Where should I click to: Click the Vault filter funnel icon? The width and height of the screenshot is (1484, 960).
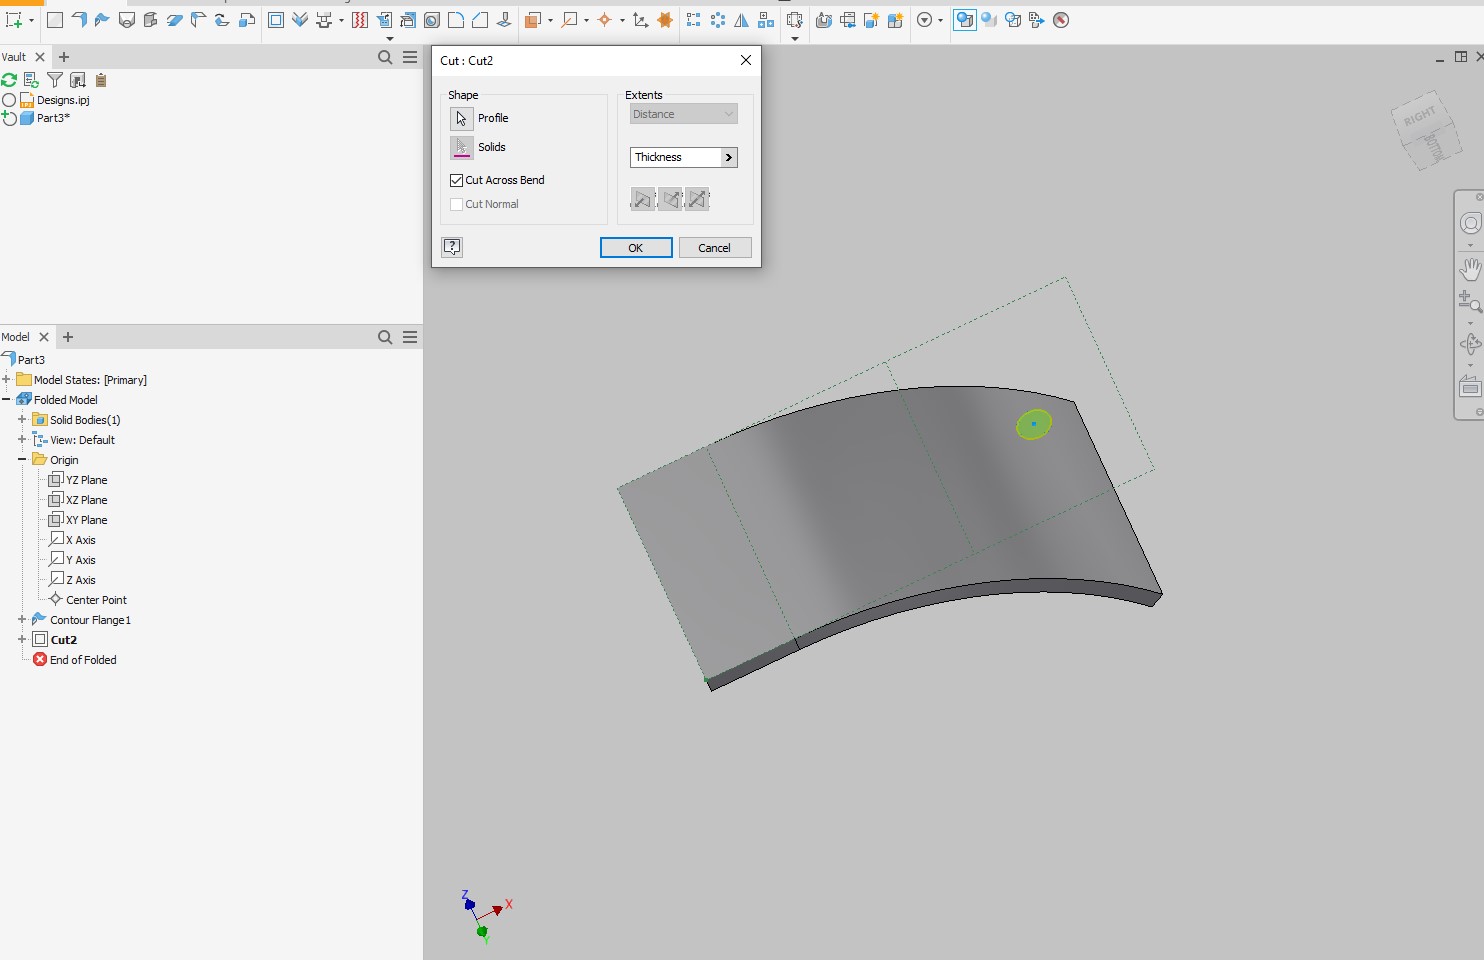coord(55,80)
